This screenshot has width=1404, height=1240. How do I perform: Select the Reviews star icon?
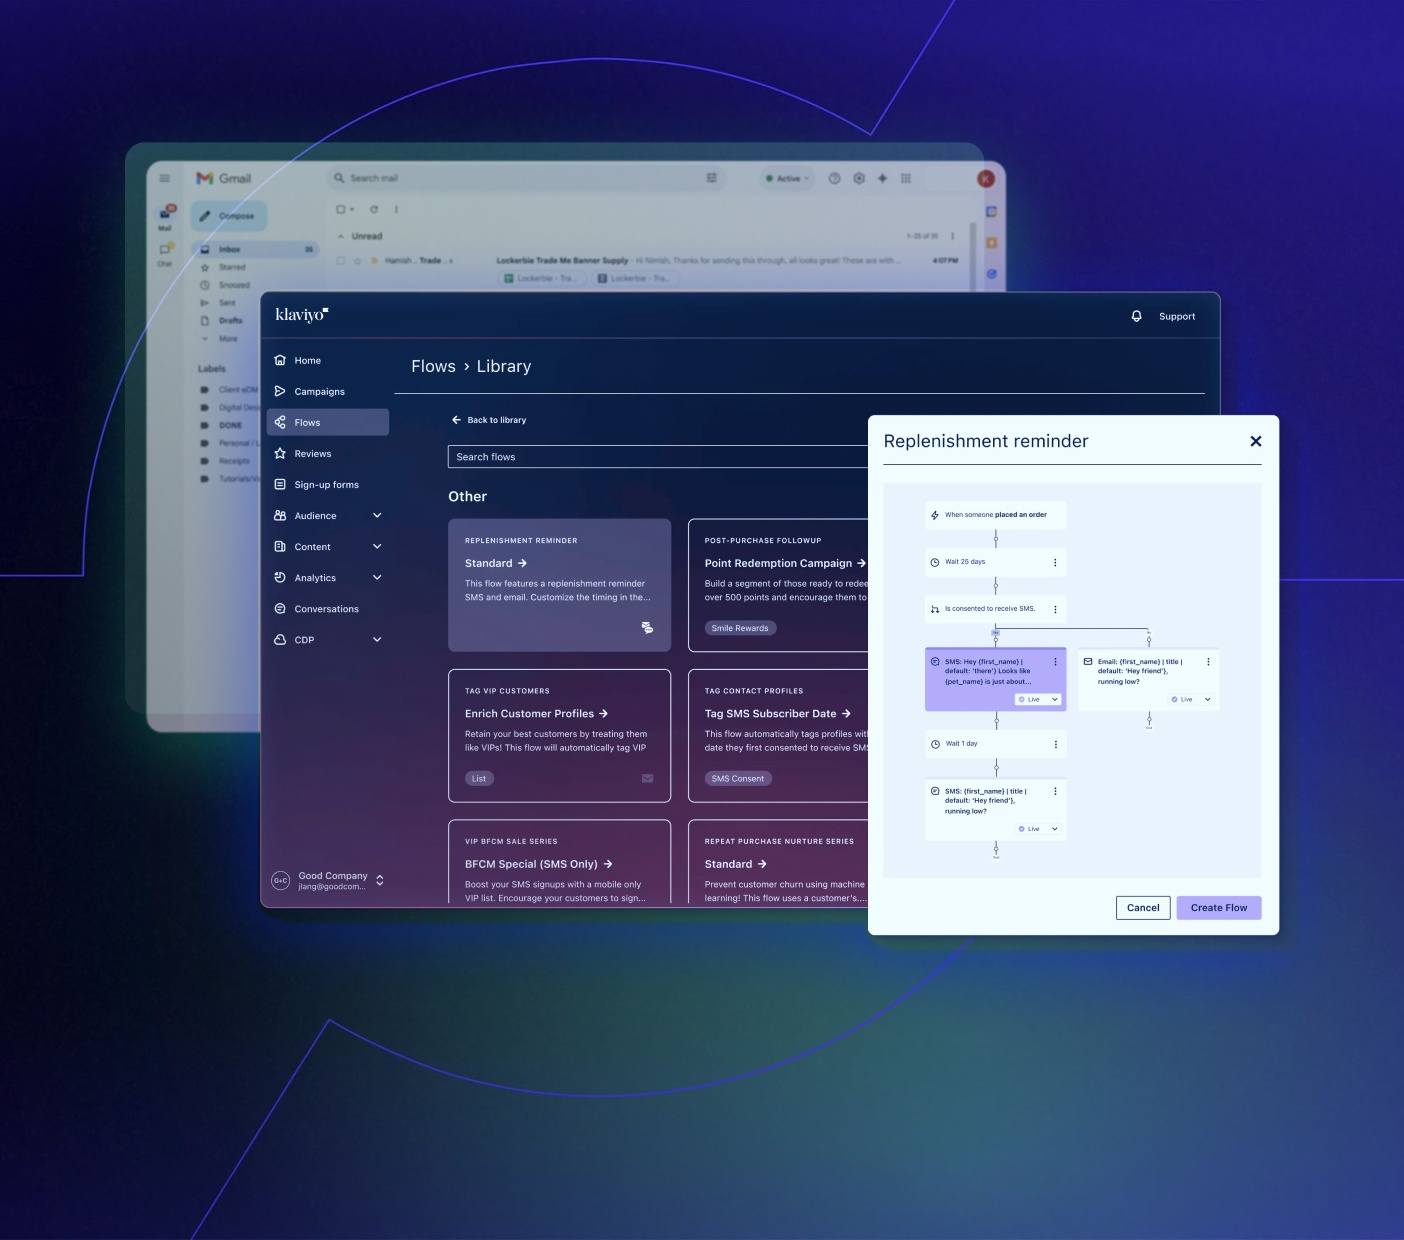(281, 453)
